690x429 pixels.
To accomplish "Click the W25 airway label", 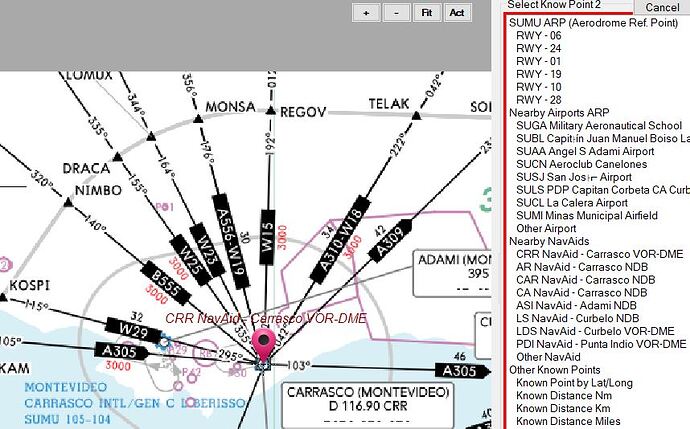I will [x=190, y=260].
